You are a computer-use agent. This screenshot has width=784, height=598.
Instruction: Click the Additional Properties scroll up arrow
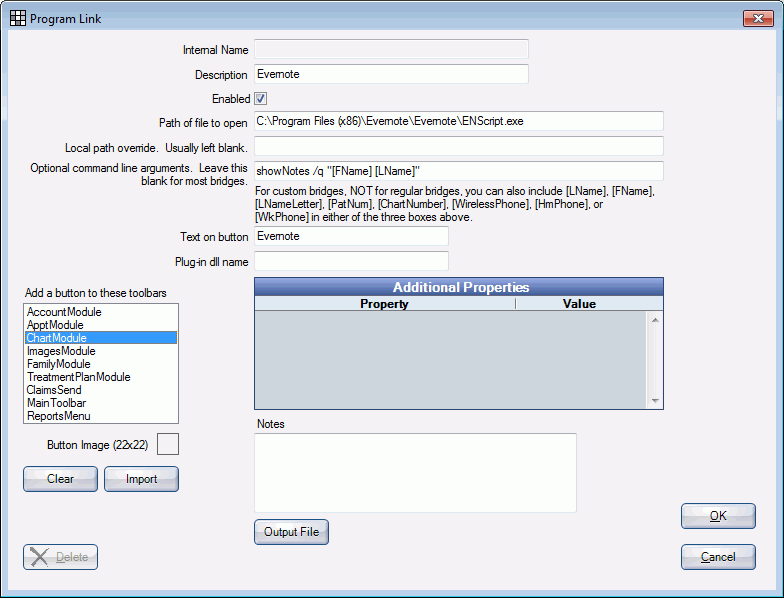(x=655, y=320)
